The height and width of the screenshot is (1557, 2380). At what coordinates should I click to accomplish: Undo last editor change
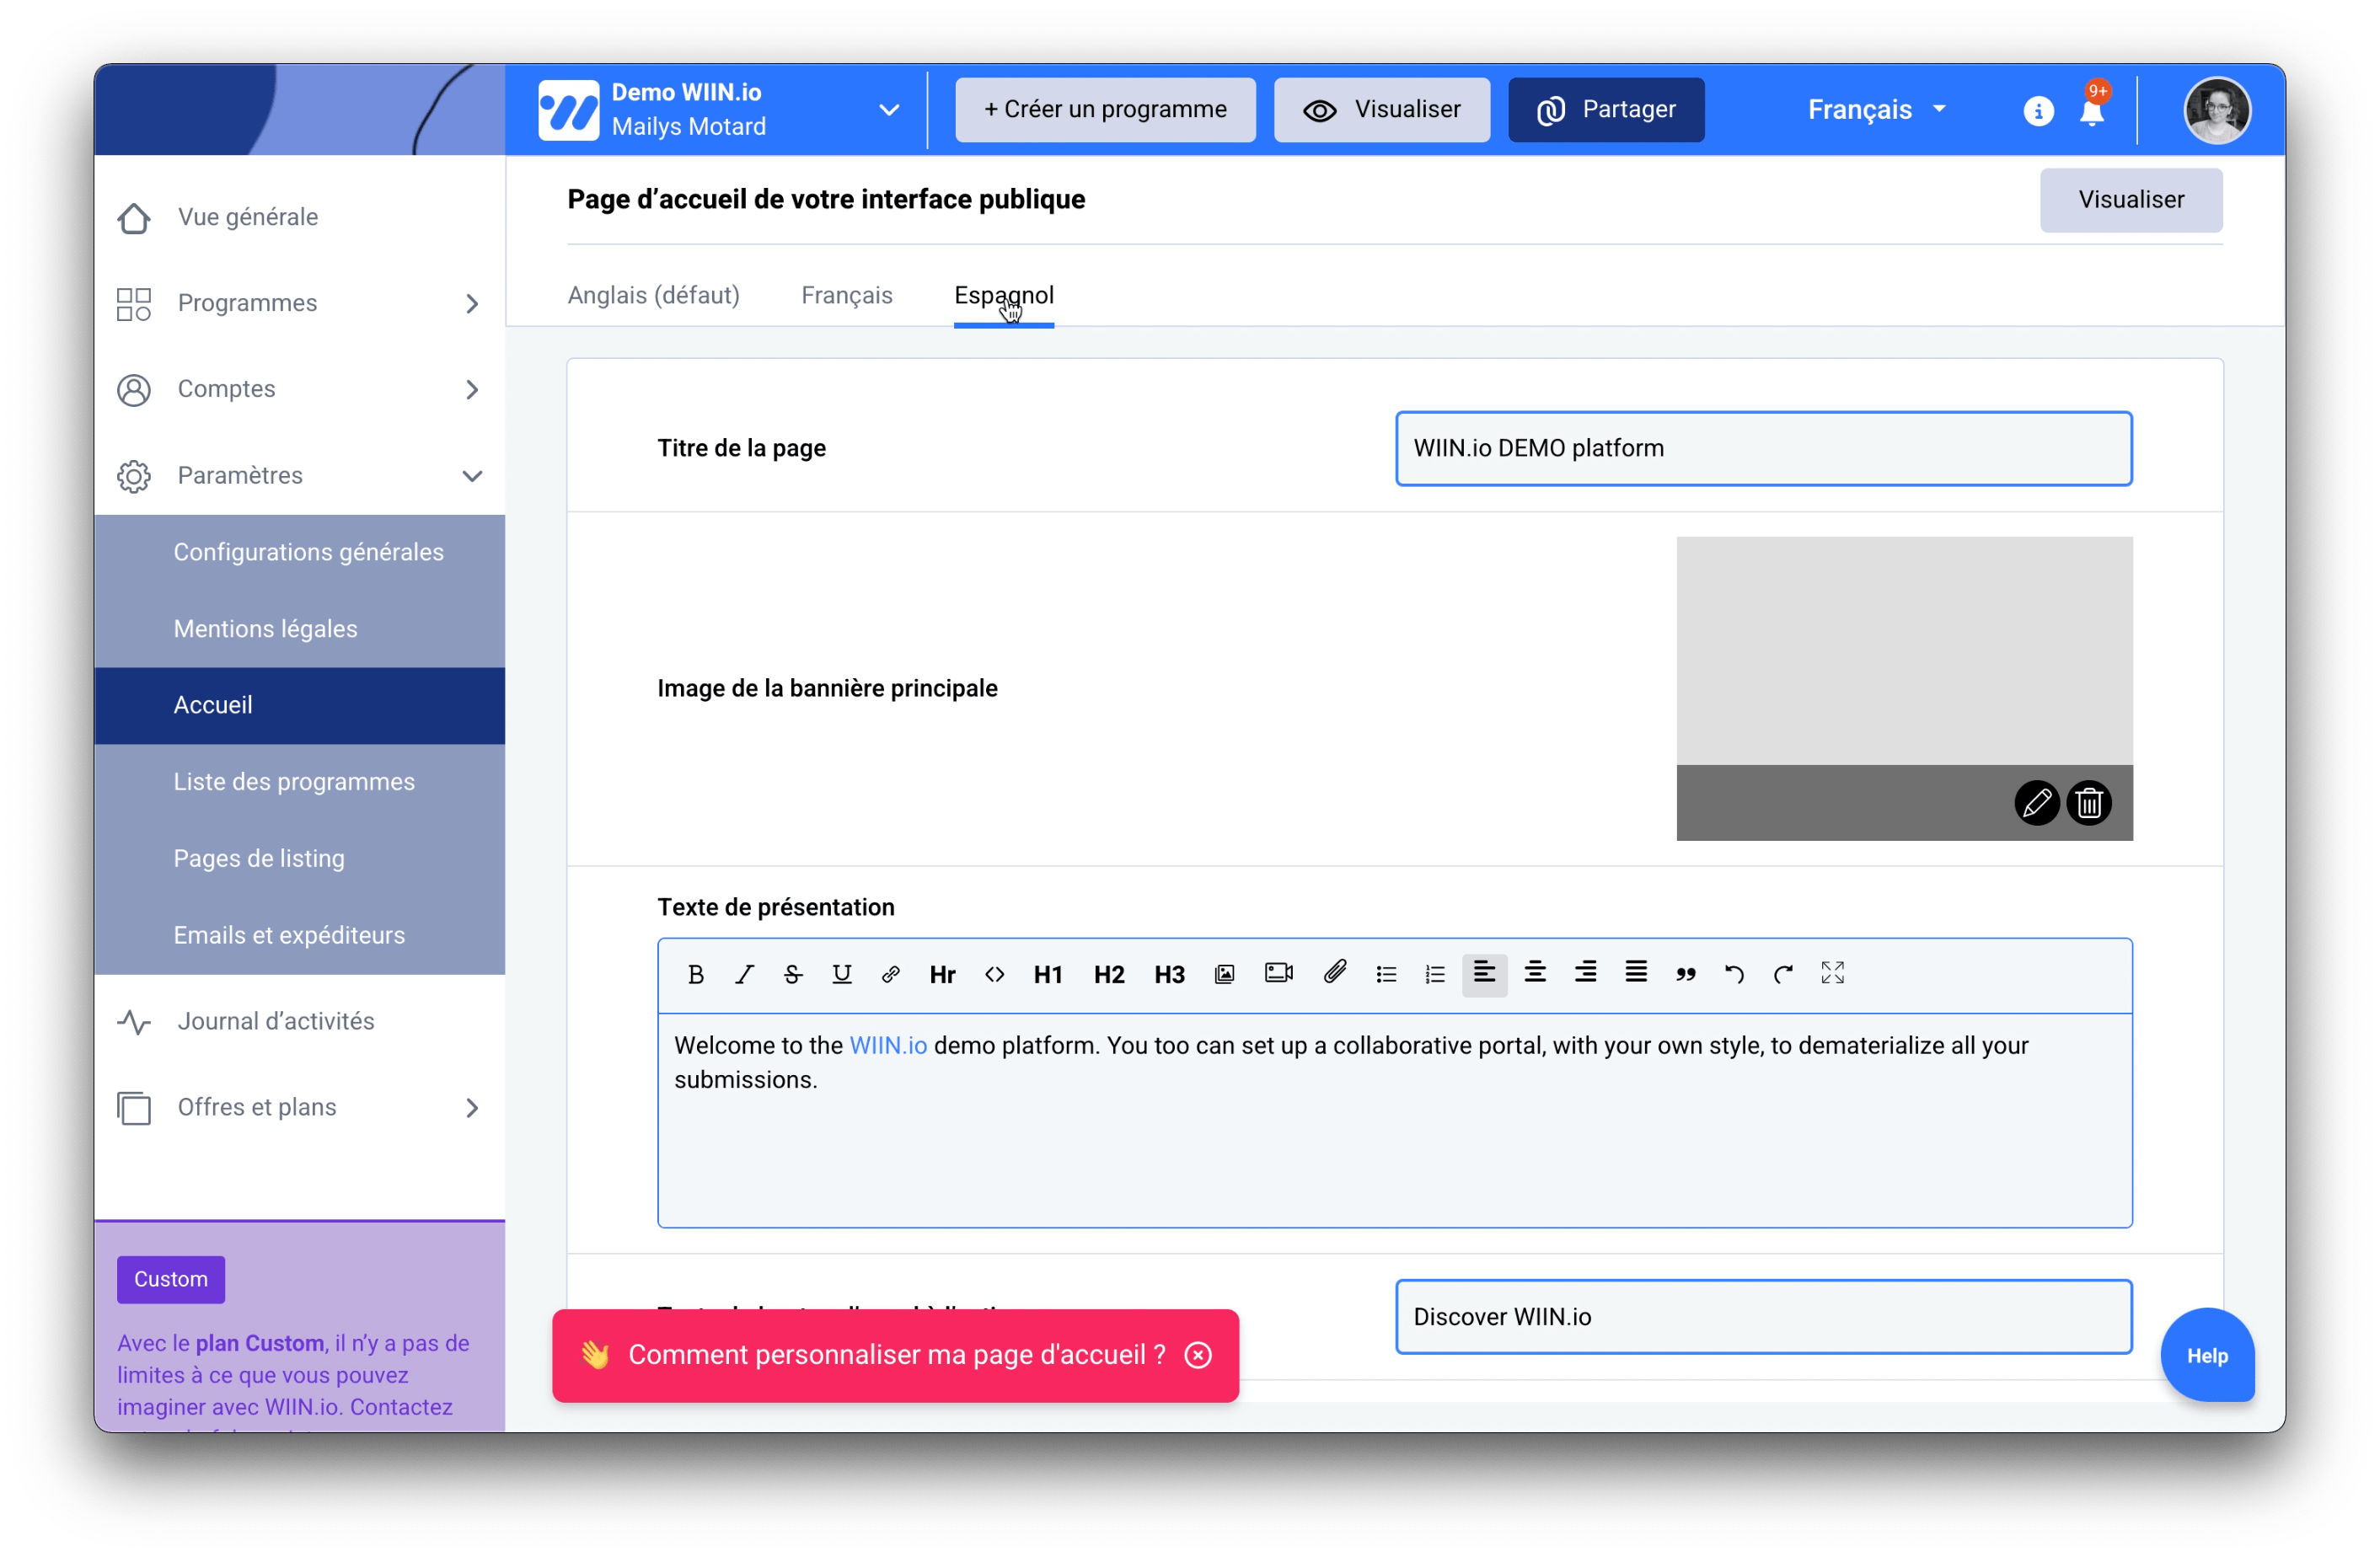coord(1734,975)
